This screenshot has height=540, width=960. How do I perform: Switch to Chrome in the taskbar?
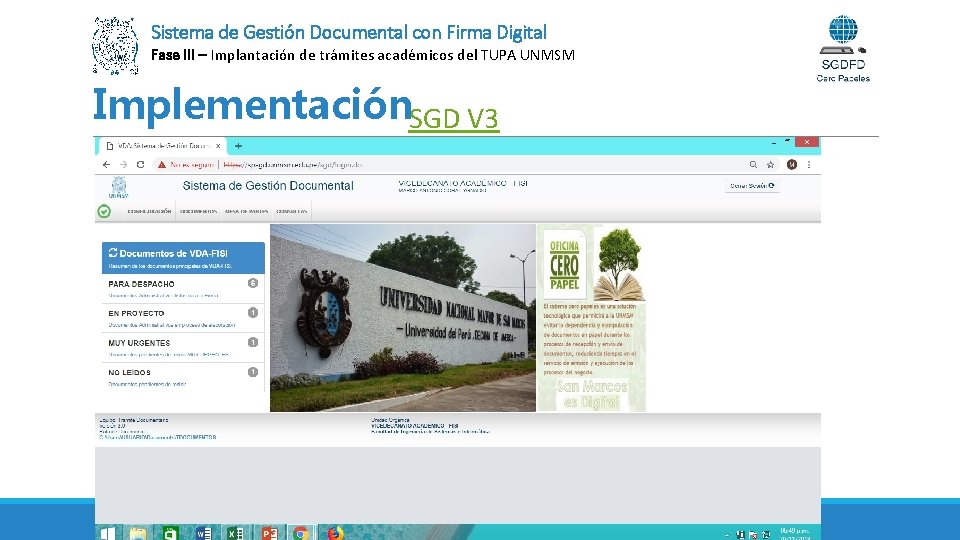click(301, 533)
